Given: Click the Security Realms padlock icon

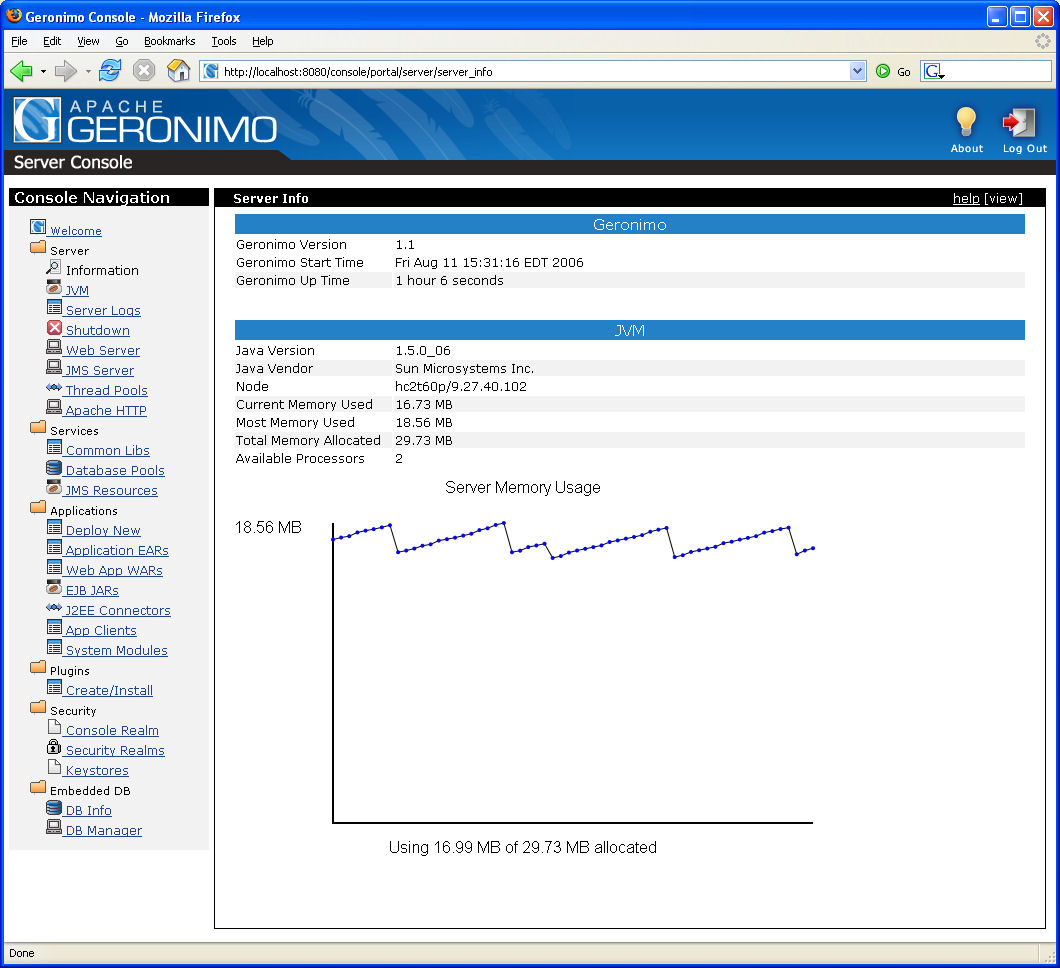Looking at the screenshot, I should pos(54,748).
